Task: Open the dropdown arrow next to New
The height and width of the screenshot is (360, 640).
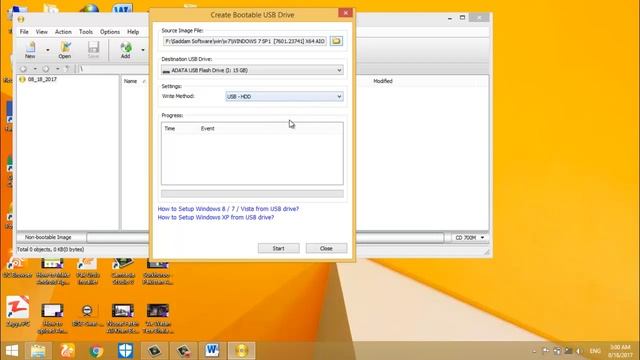Action: click(x=48, y=50)
